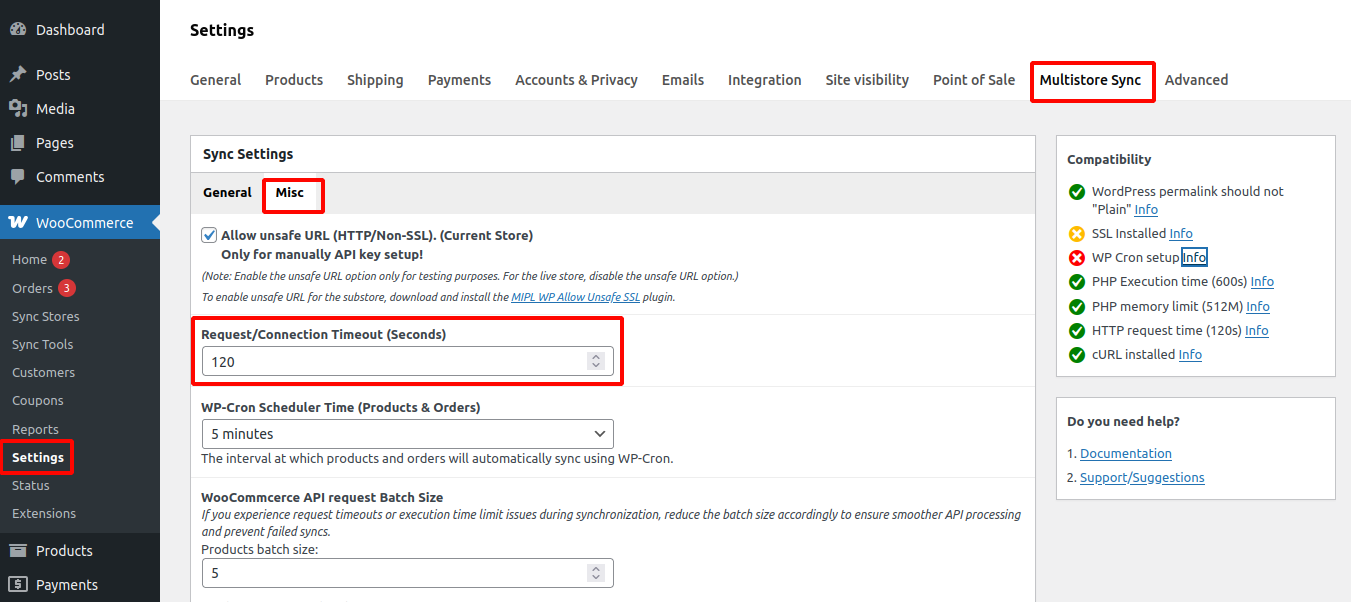Click Request Timeout stepper arrows
1351x602 pixels.
[x=596, y=361]
